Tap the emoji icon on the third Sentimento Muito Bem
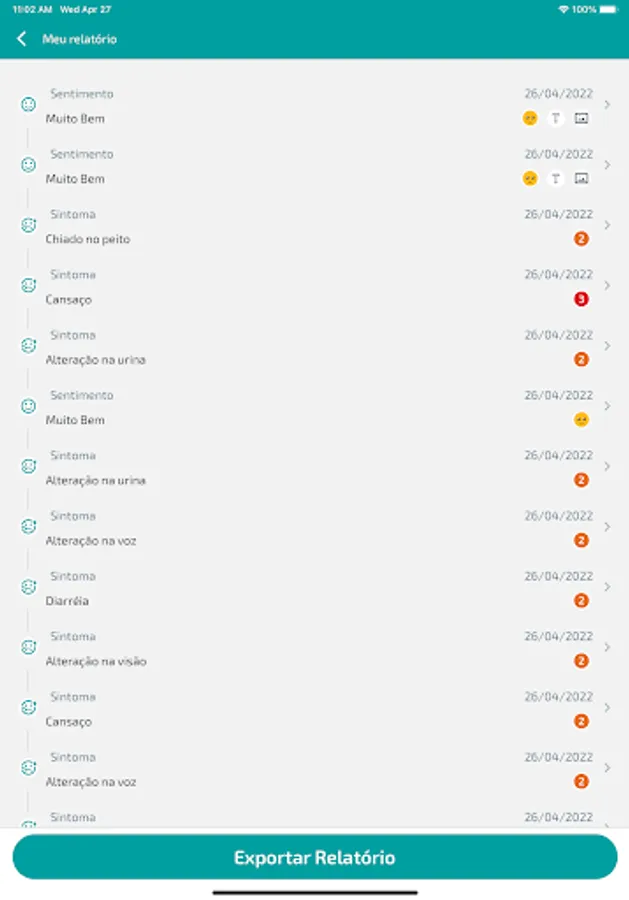Screen dimensions: 629x900 coord(581,418)
